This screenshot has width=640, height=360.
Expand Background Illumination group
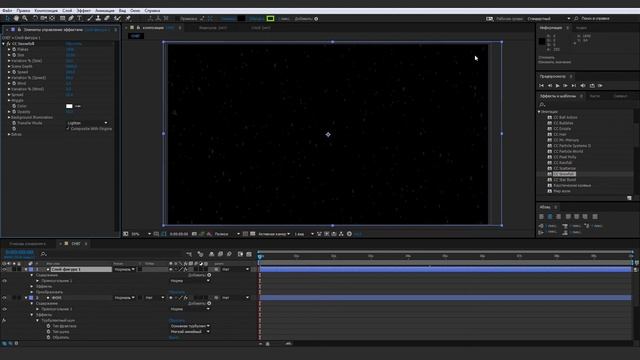point(9,118)
